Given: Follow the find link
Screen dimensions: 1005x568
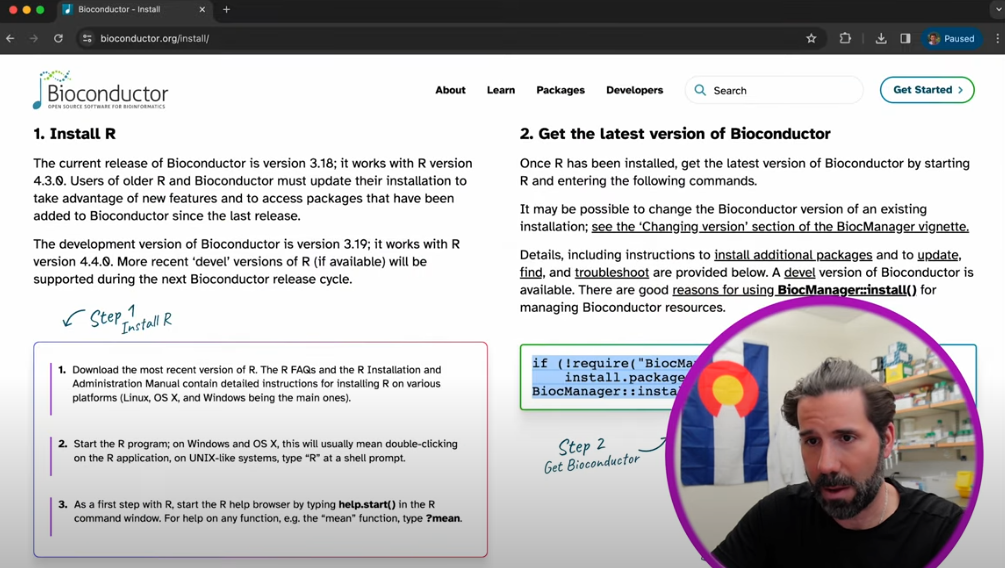Looking at the screenshot, I should [531, 272].
